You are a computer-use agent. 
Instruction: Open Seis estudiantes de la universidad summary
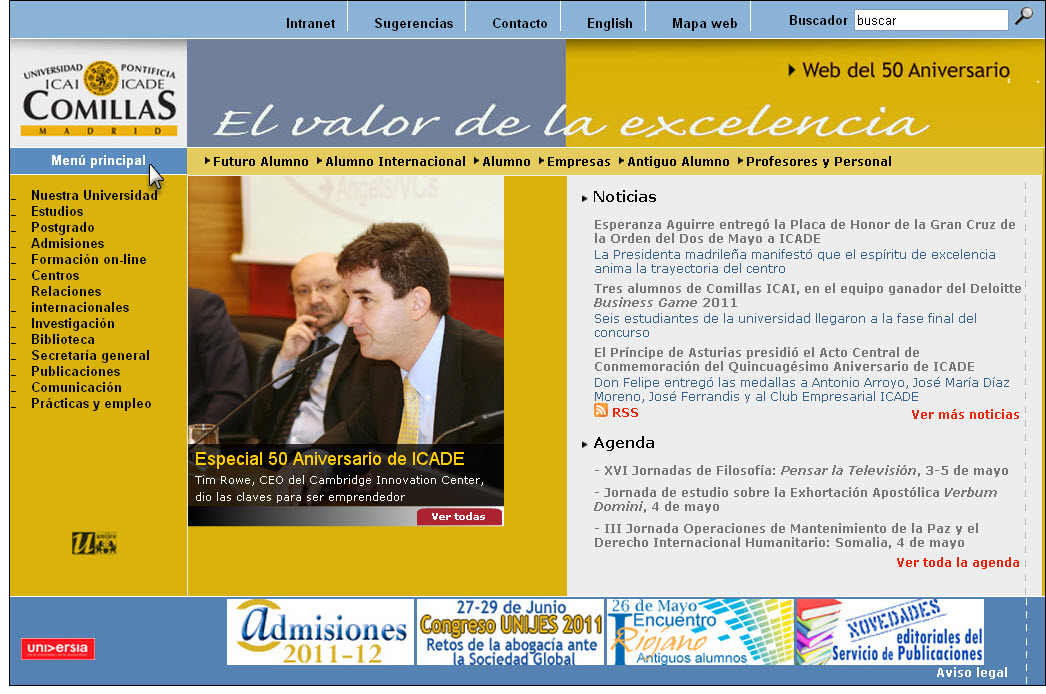[x=785, y=326]
